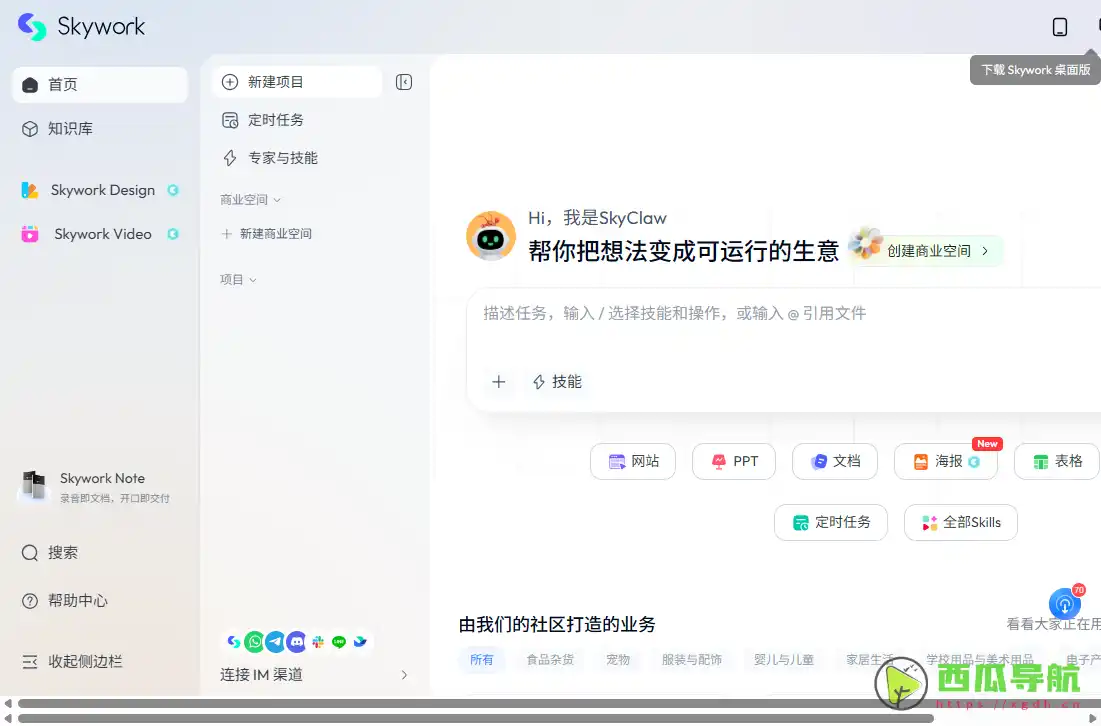
Task: Select the 网站 website shortcut
Action: pos(633,461)
